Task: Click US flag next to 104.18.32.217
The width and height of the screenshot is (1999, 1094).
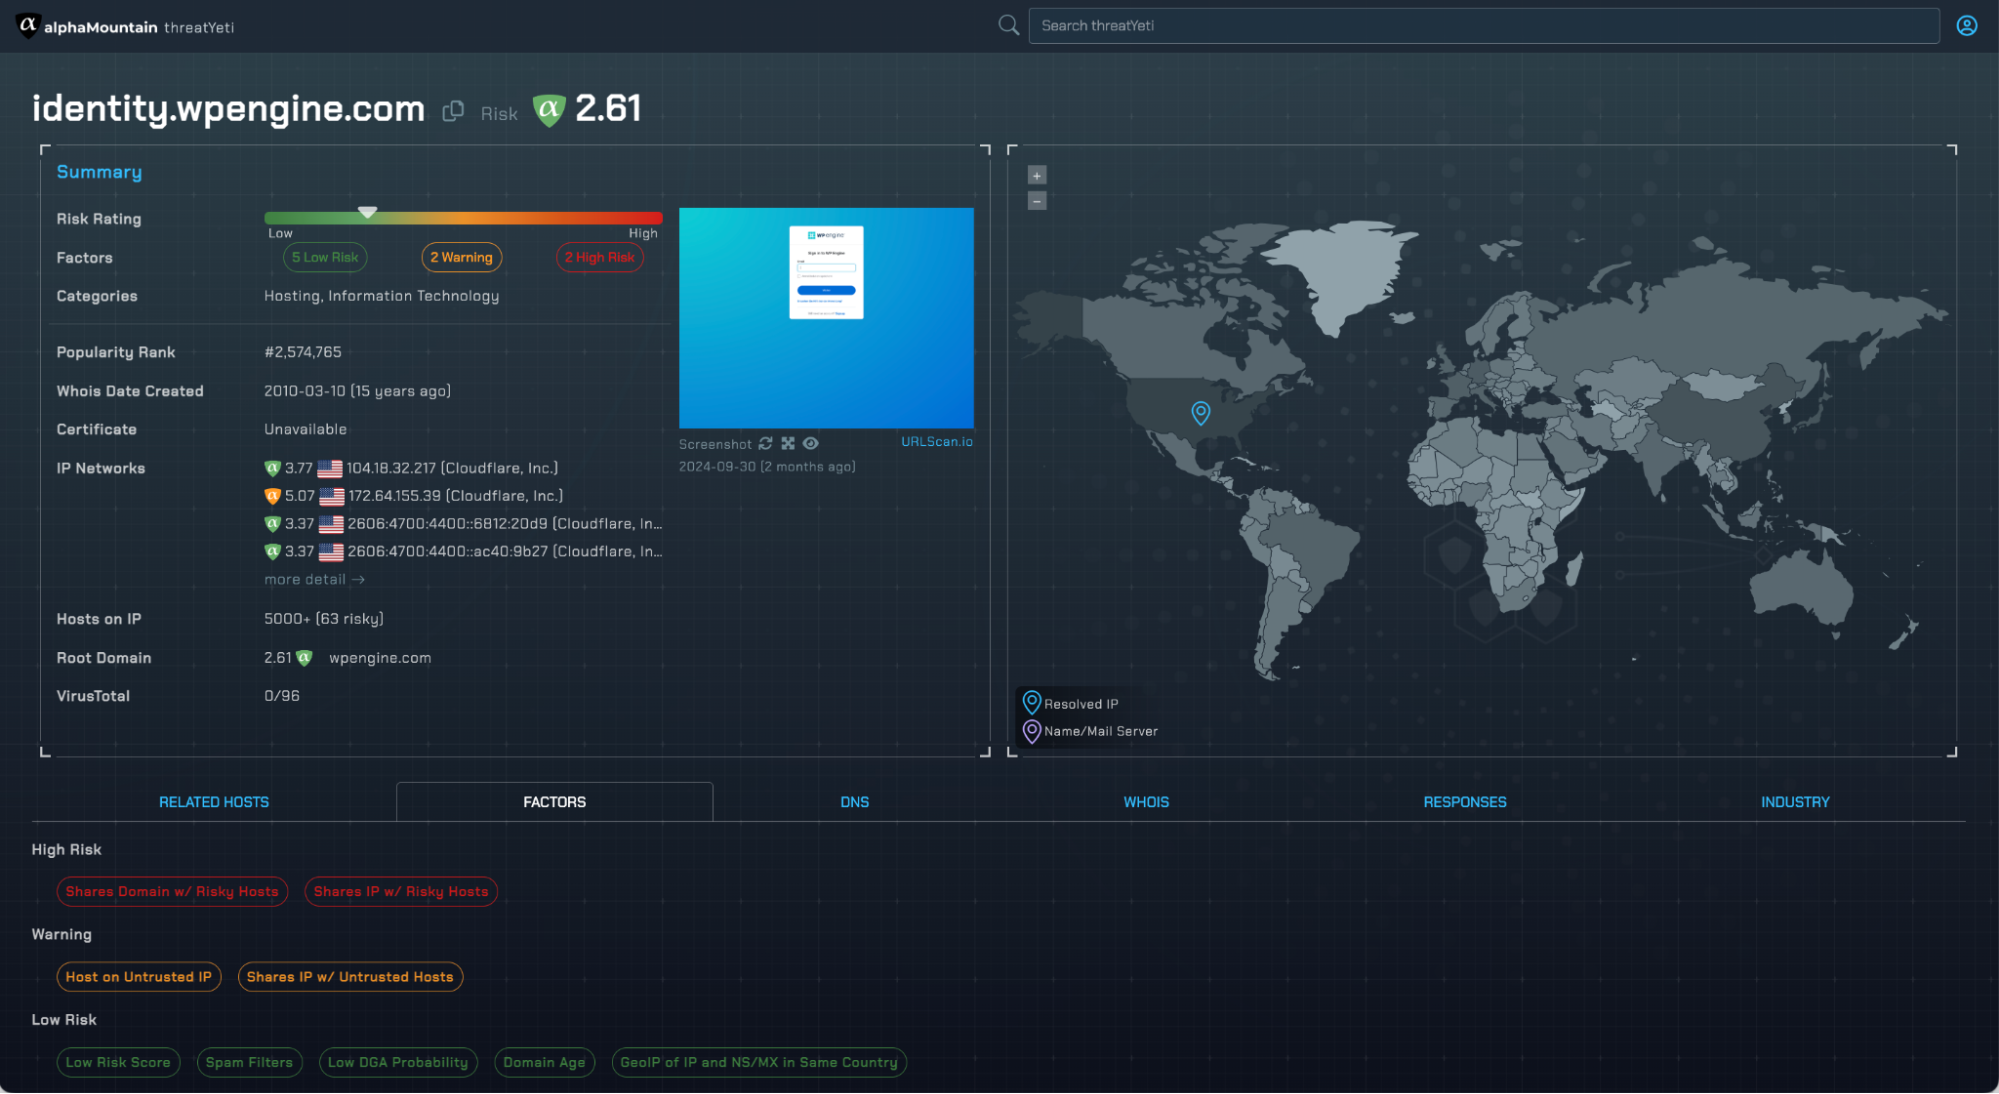Action: coord(330,468)
